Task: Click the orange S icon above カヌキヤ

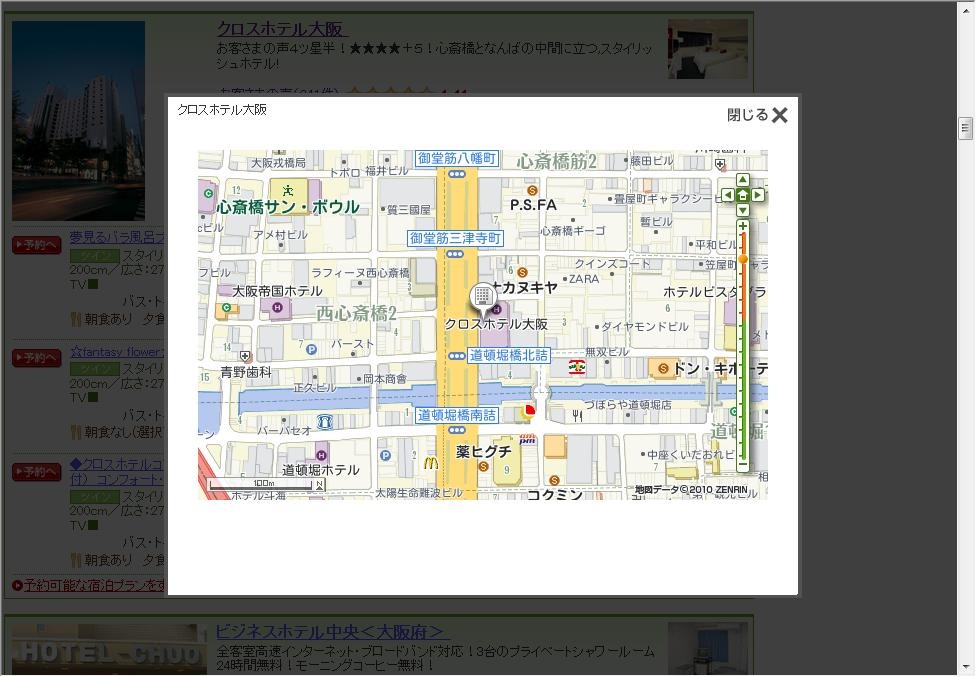Action: point(522,272)
